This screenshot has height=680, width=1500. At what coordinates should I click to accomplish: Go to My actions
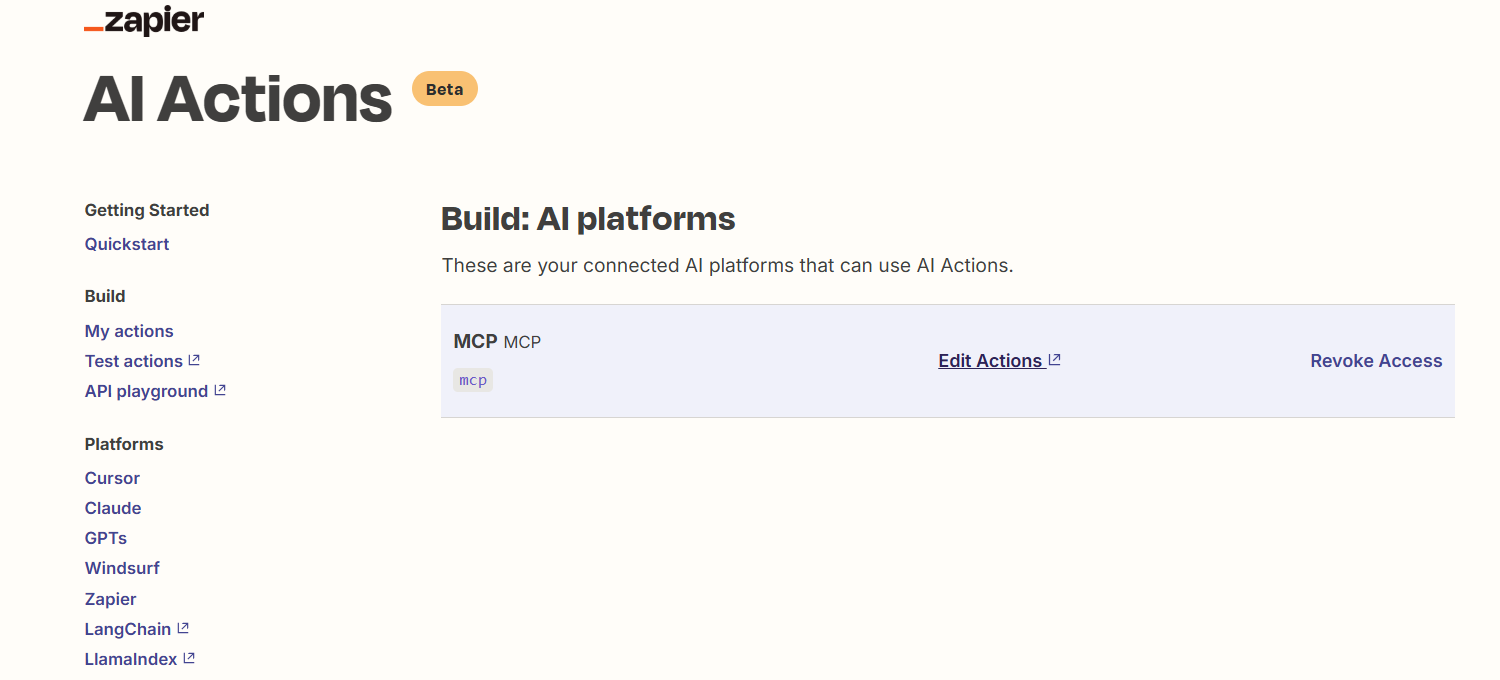129,331
